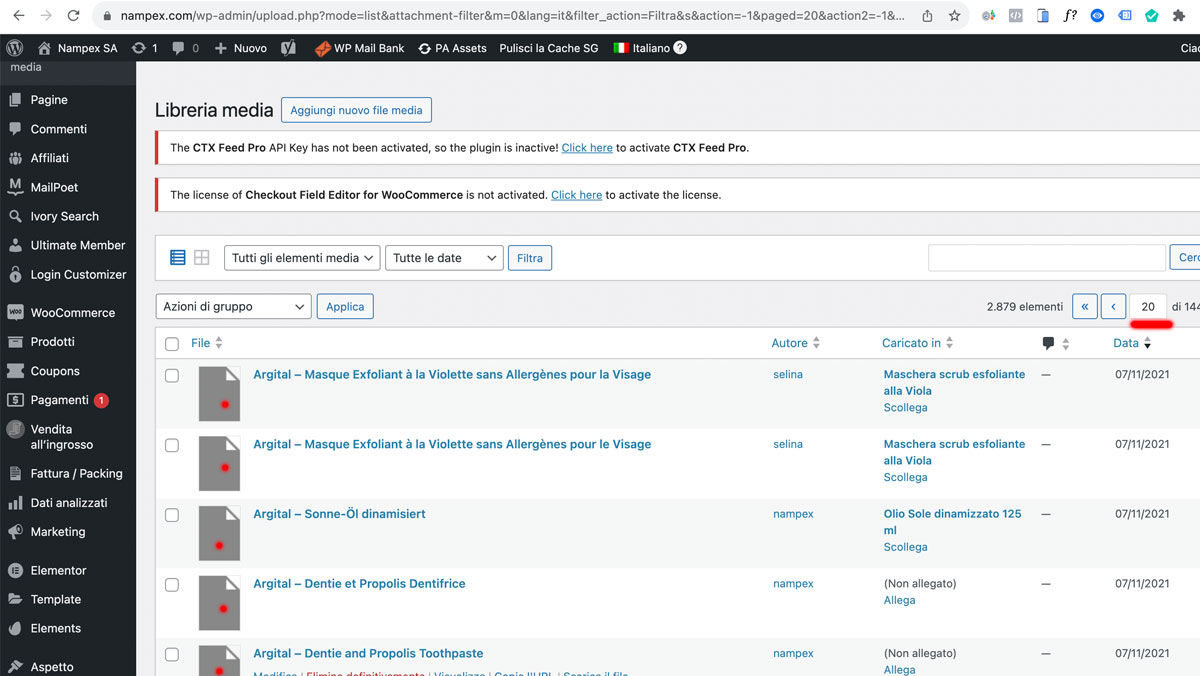Open Argital – Sonne-Öl dinamisiert file link
Image resolution: width=1200 pixels, height=676 pixels.
(x=339, y=514)
